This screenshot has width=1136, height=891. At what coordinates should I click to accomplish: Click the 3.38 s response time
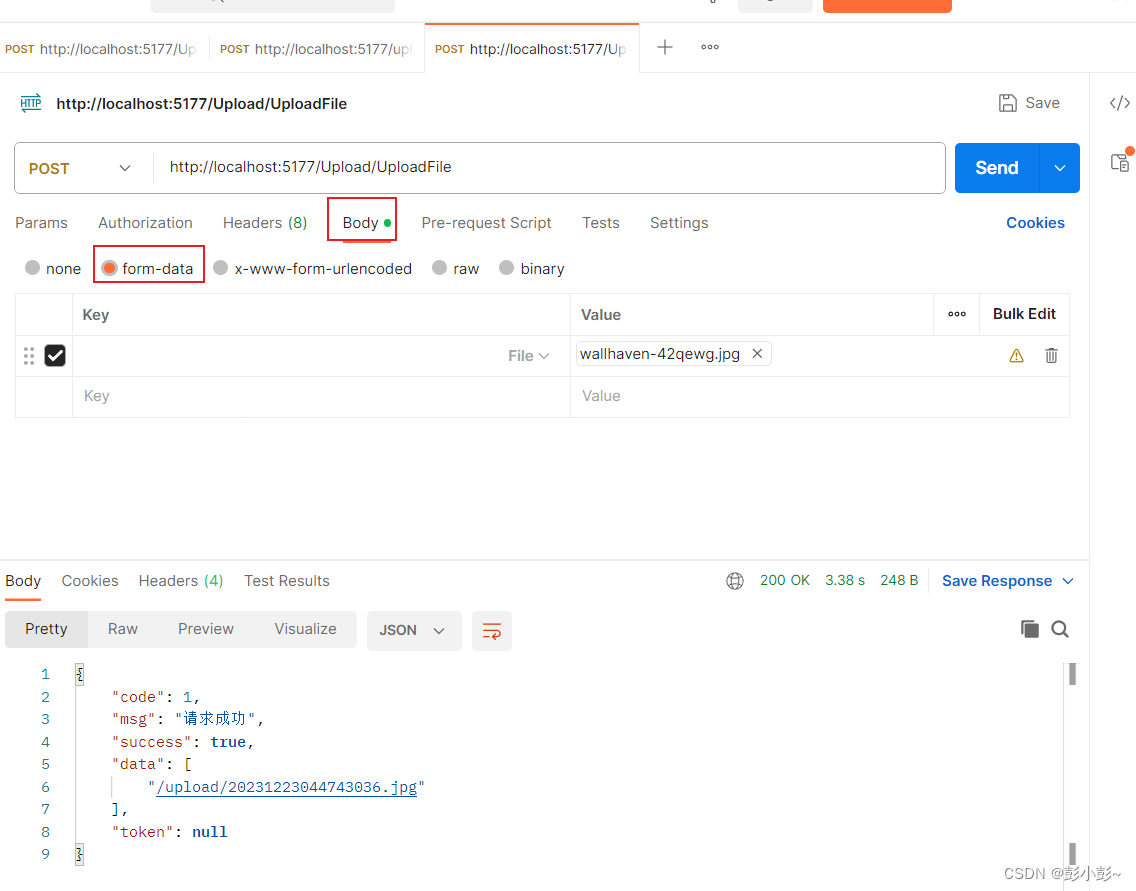coord(845,580)
